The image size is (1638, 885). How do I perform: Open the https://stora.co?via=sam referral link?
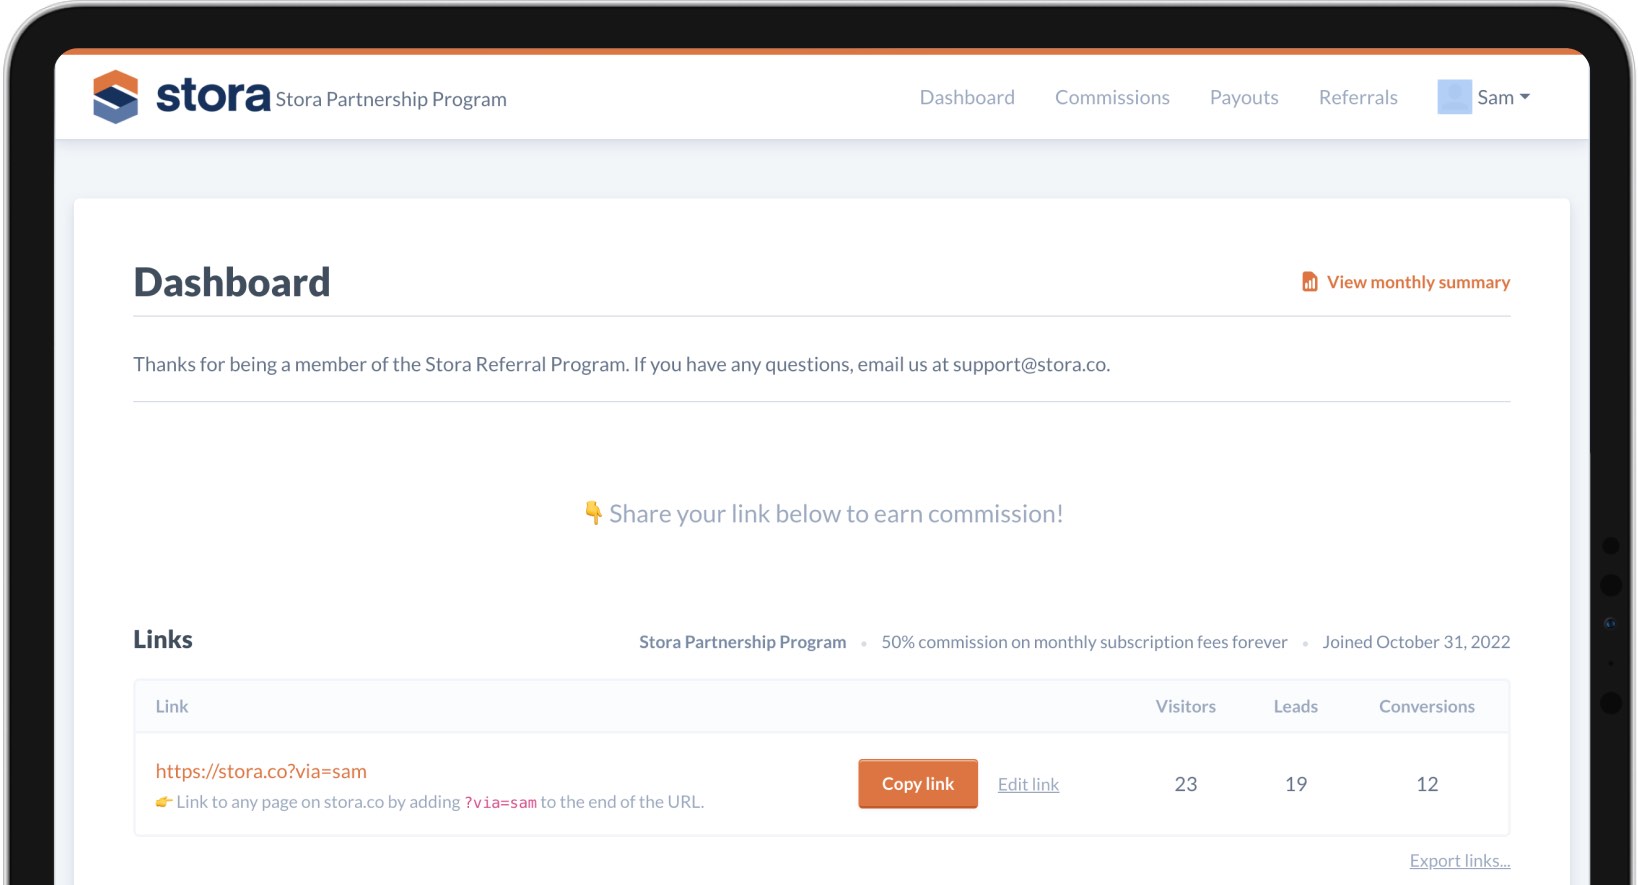261,771
